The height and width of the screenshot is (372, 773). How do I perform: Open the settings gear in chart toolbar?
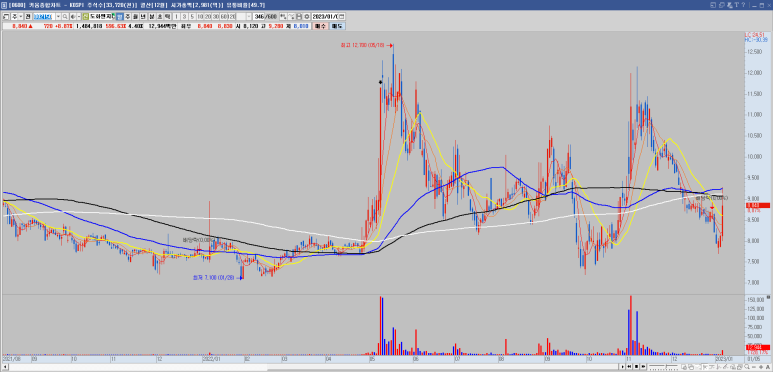point(307,16)
